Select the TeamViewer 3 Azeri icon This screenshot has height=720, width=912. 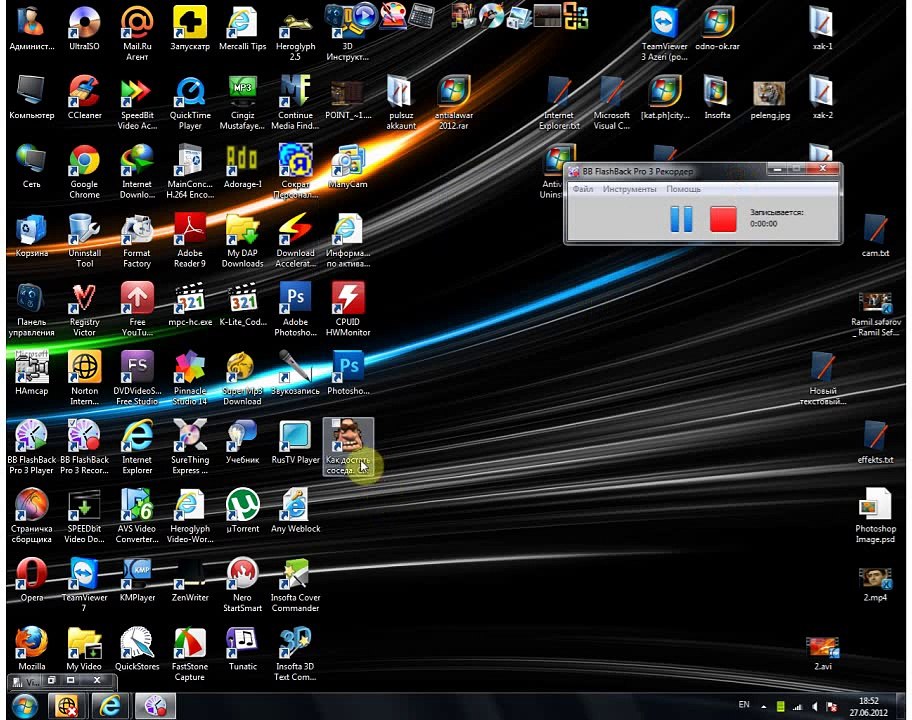[664, 34]
